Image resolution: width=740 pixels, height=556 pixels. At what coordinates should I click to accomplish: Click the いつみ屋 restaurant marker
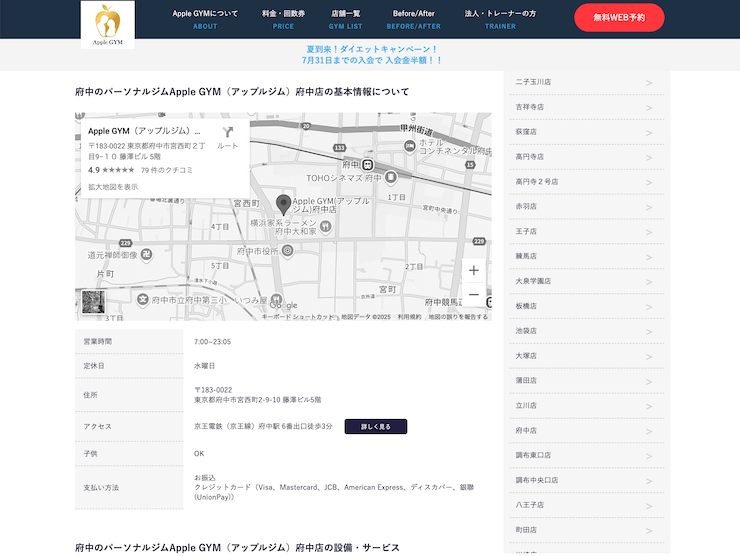277,300
